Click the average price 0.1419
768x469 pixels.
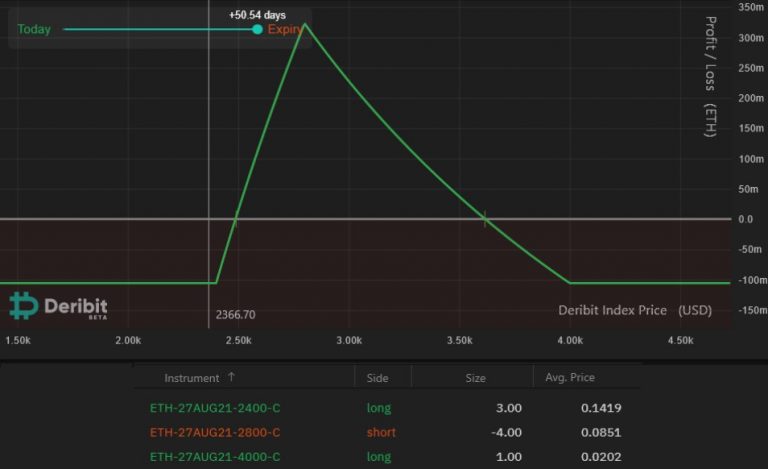[601, 408]
